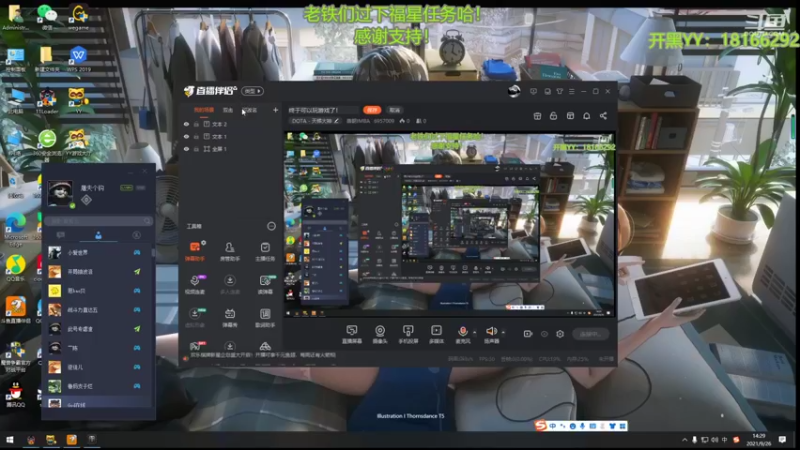Open the Microsoft Edge desktop icon
Viewport: 800px width, 450px height.
(16, 229)
